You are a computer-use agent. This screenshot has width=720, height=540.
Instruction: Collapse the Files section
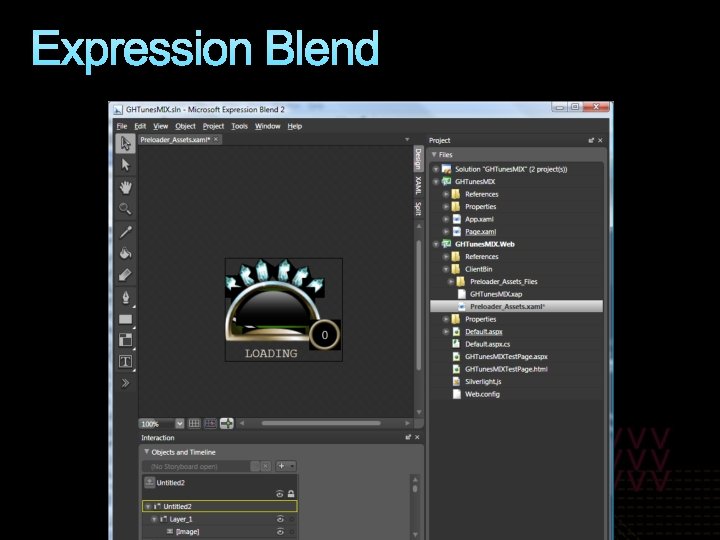[x=434, y=155]
